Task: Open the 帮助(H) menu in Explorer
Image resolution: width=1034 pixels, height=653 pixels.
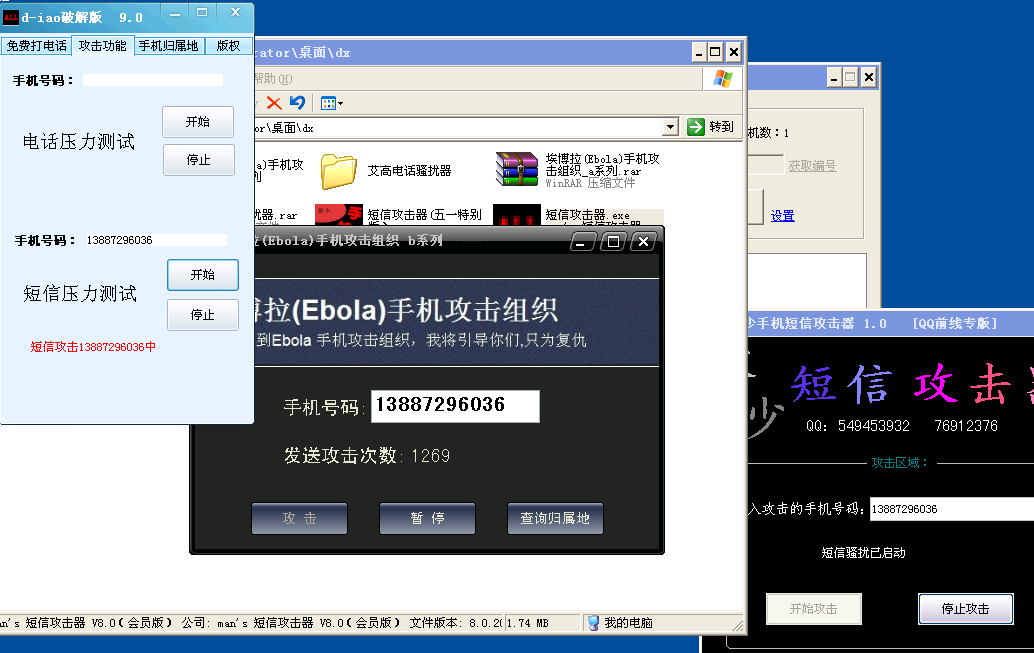Action: pyautogui.click(x=274, y=78)
